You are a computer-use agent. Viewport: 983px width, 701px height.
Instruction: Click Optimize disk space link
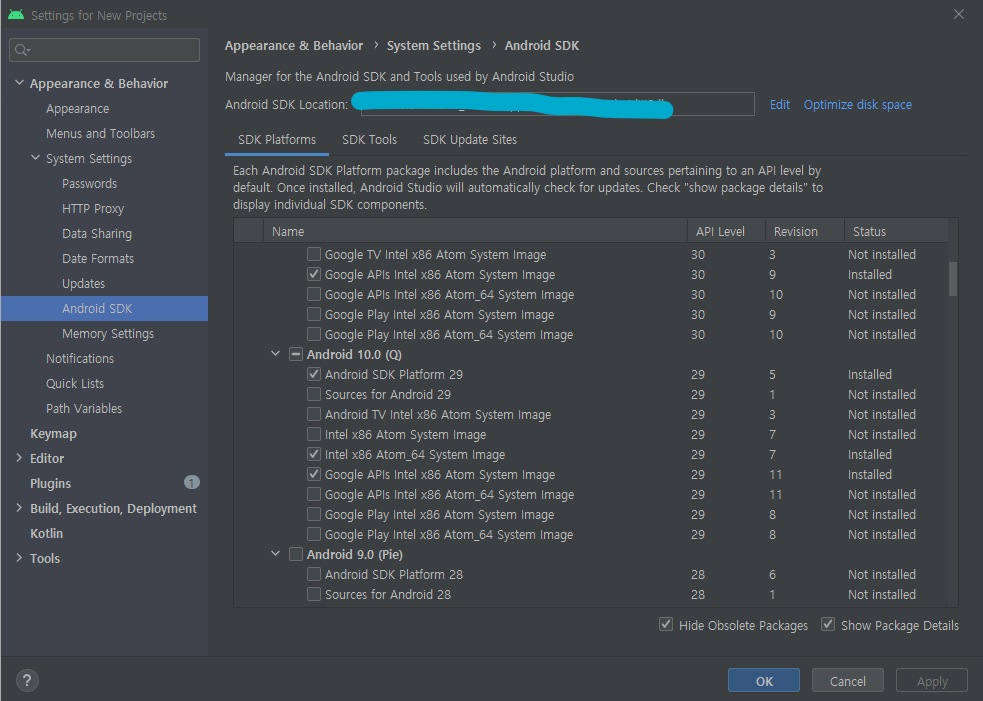coord(858,105)
